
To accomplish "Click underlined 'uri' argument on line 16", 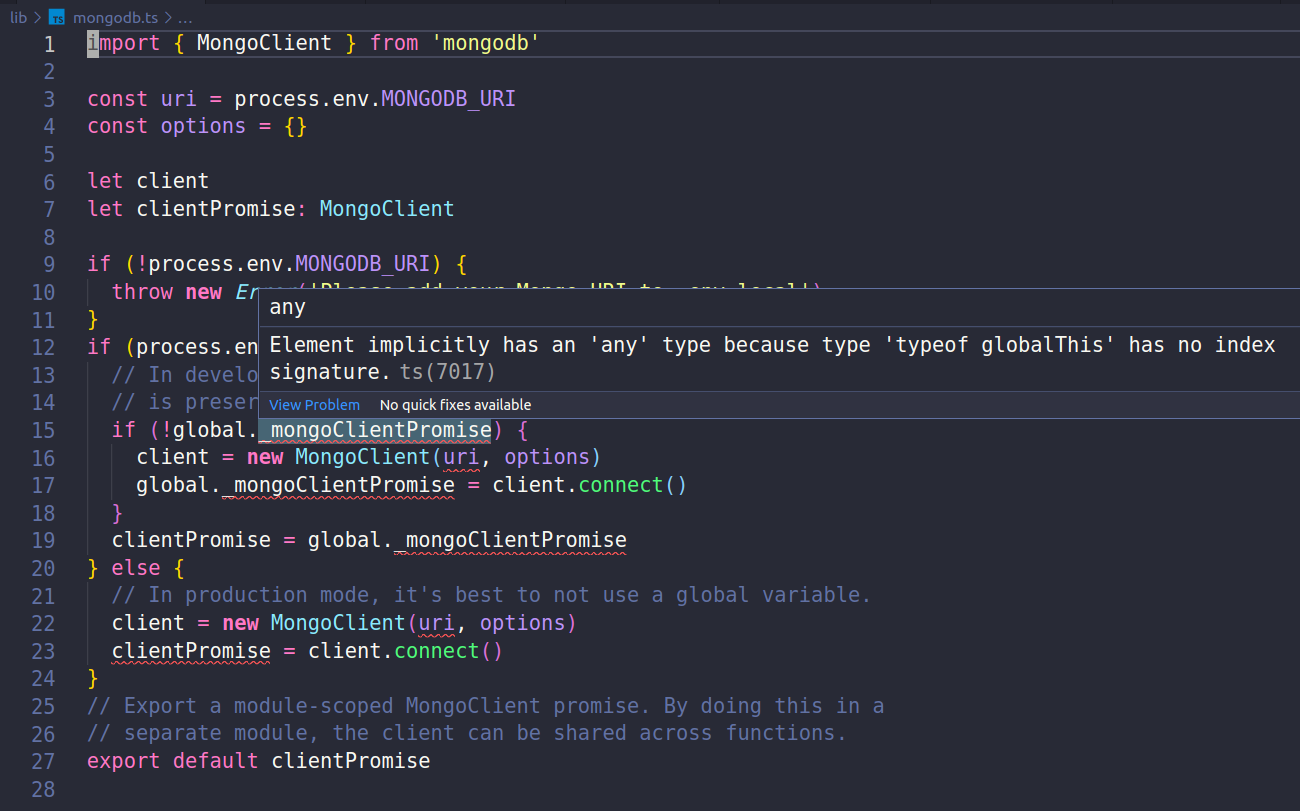I will pyautogui.click(x=461, y=457).
